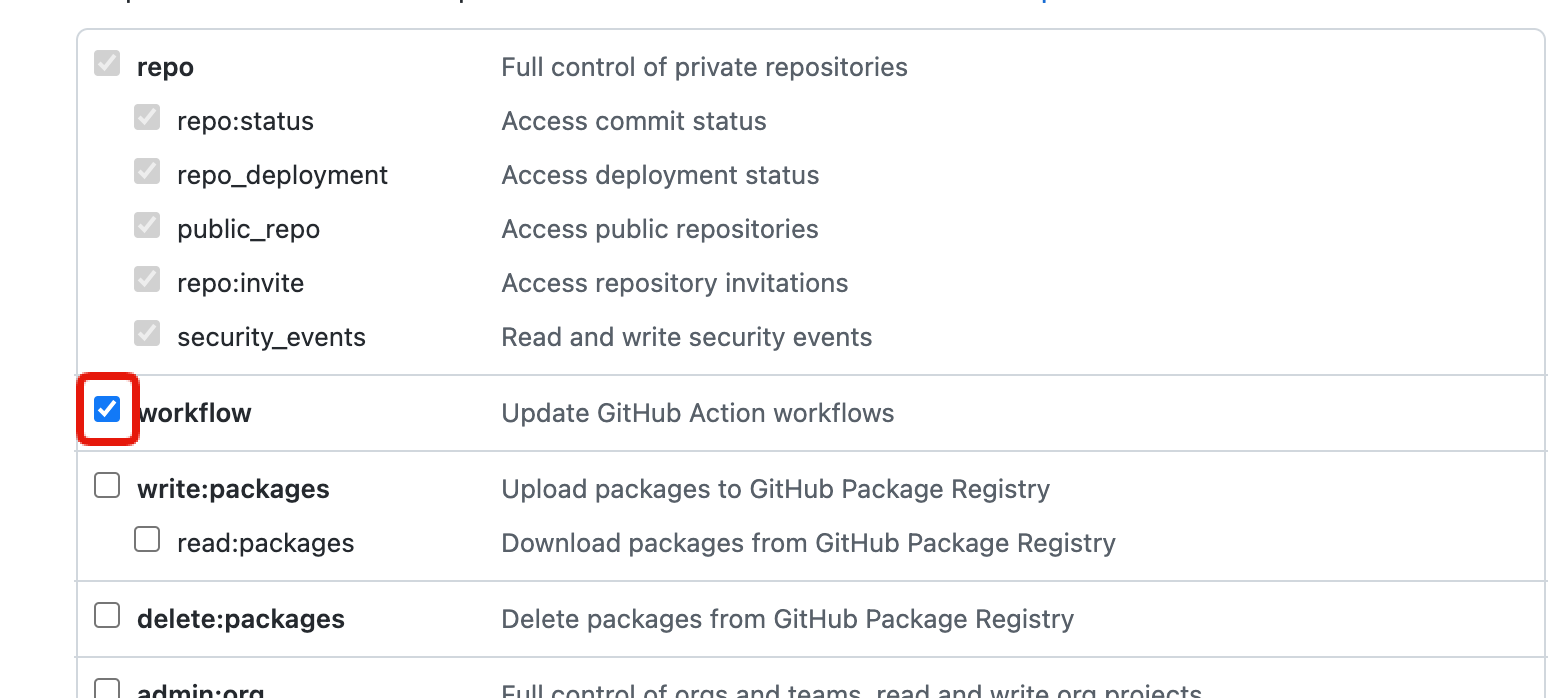Tick the delete:packages scope checkbox
The image size is (1566, 698).
pyautogui.click(x=107, y=616)
